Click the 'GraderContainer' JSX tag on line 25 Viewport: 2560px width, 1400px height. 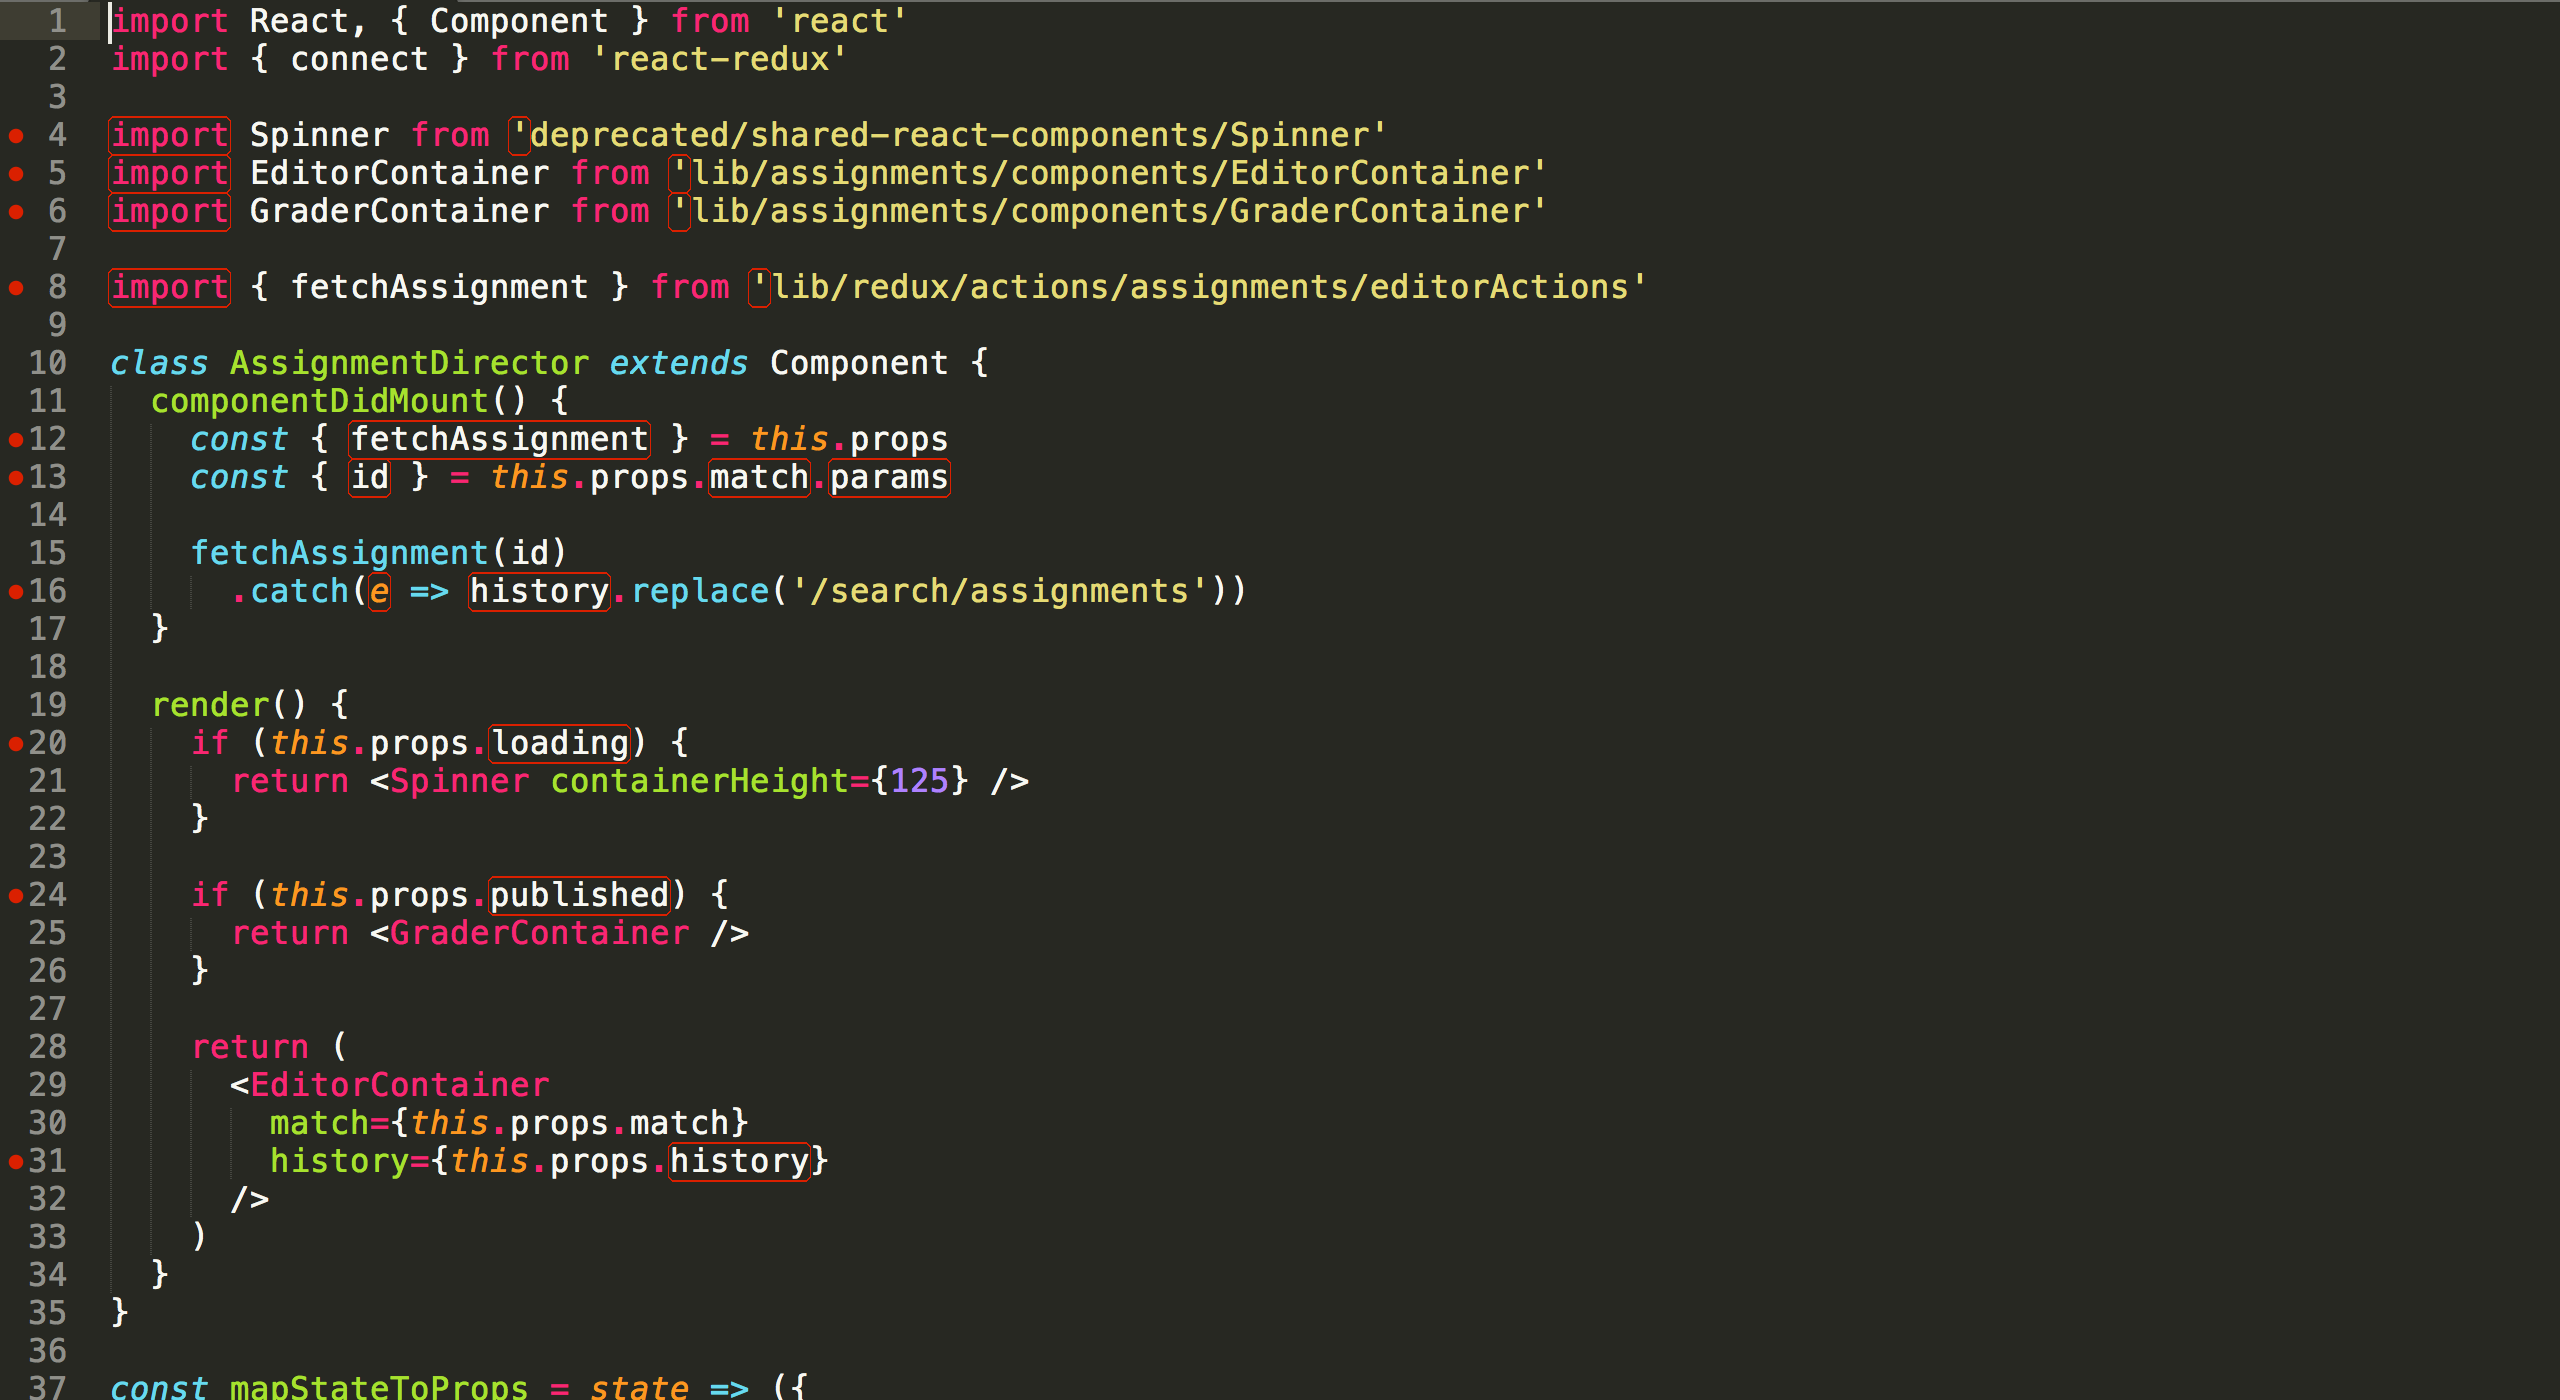539,933
